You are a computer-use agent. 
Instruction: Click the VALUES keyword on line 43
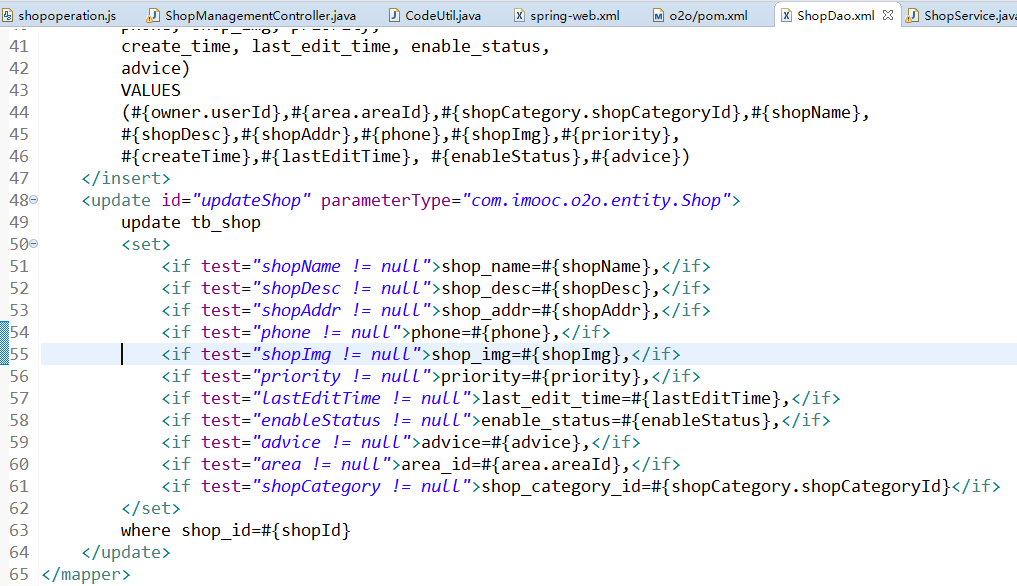pos(150,90)
